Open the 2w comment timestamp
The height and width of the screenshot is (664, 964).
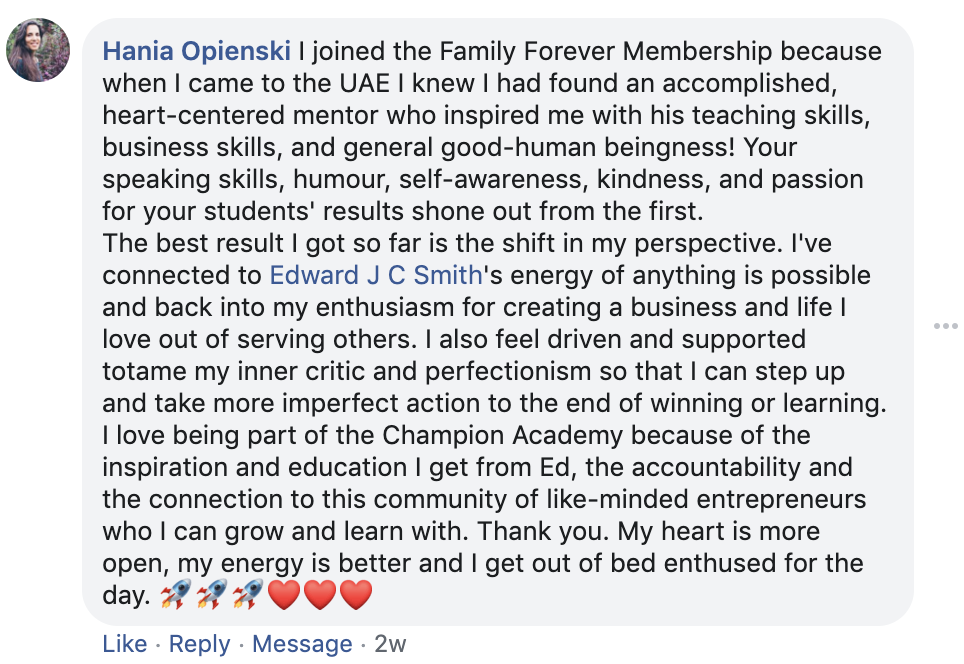point(390,644)
